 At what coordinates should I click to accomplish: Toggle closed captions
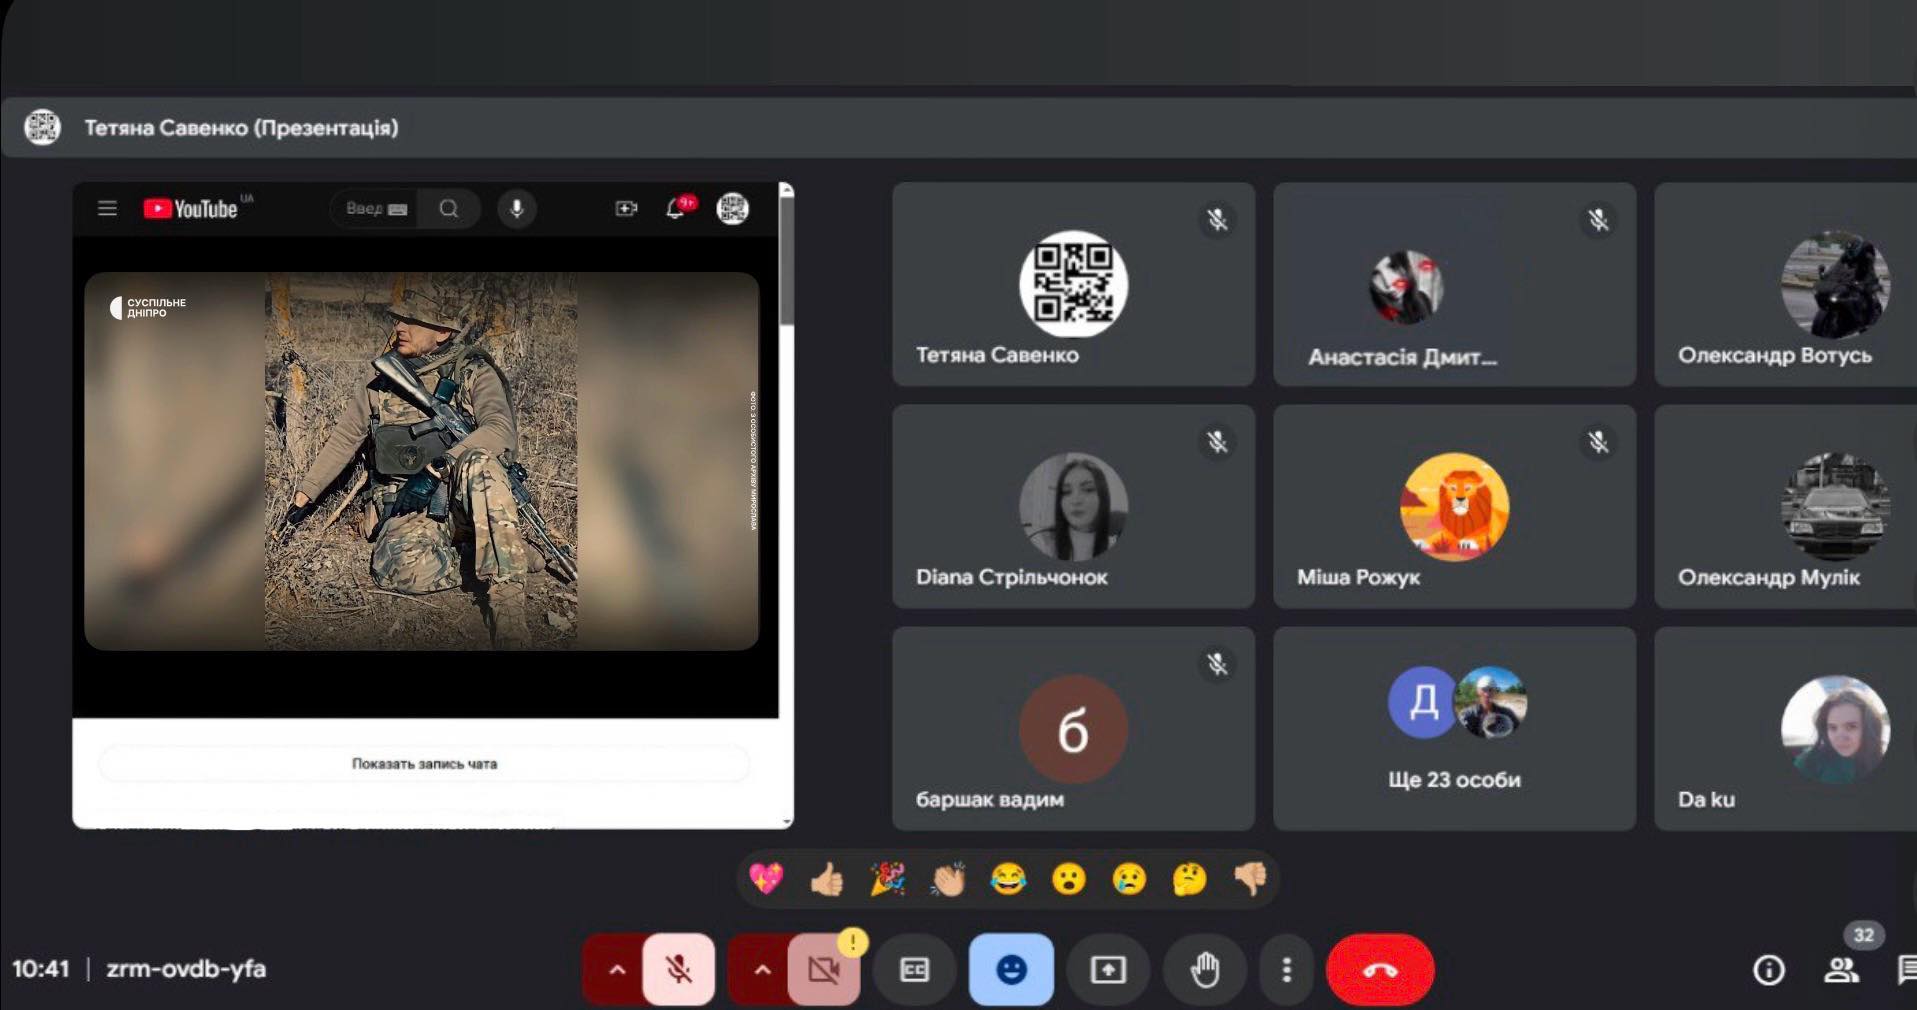tap(914, 969)
